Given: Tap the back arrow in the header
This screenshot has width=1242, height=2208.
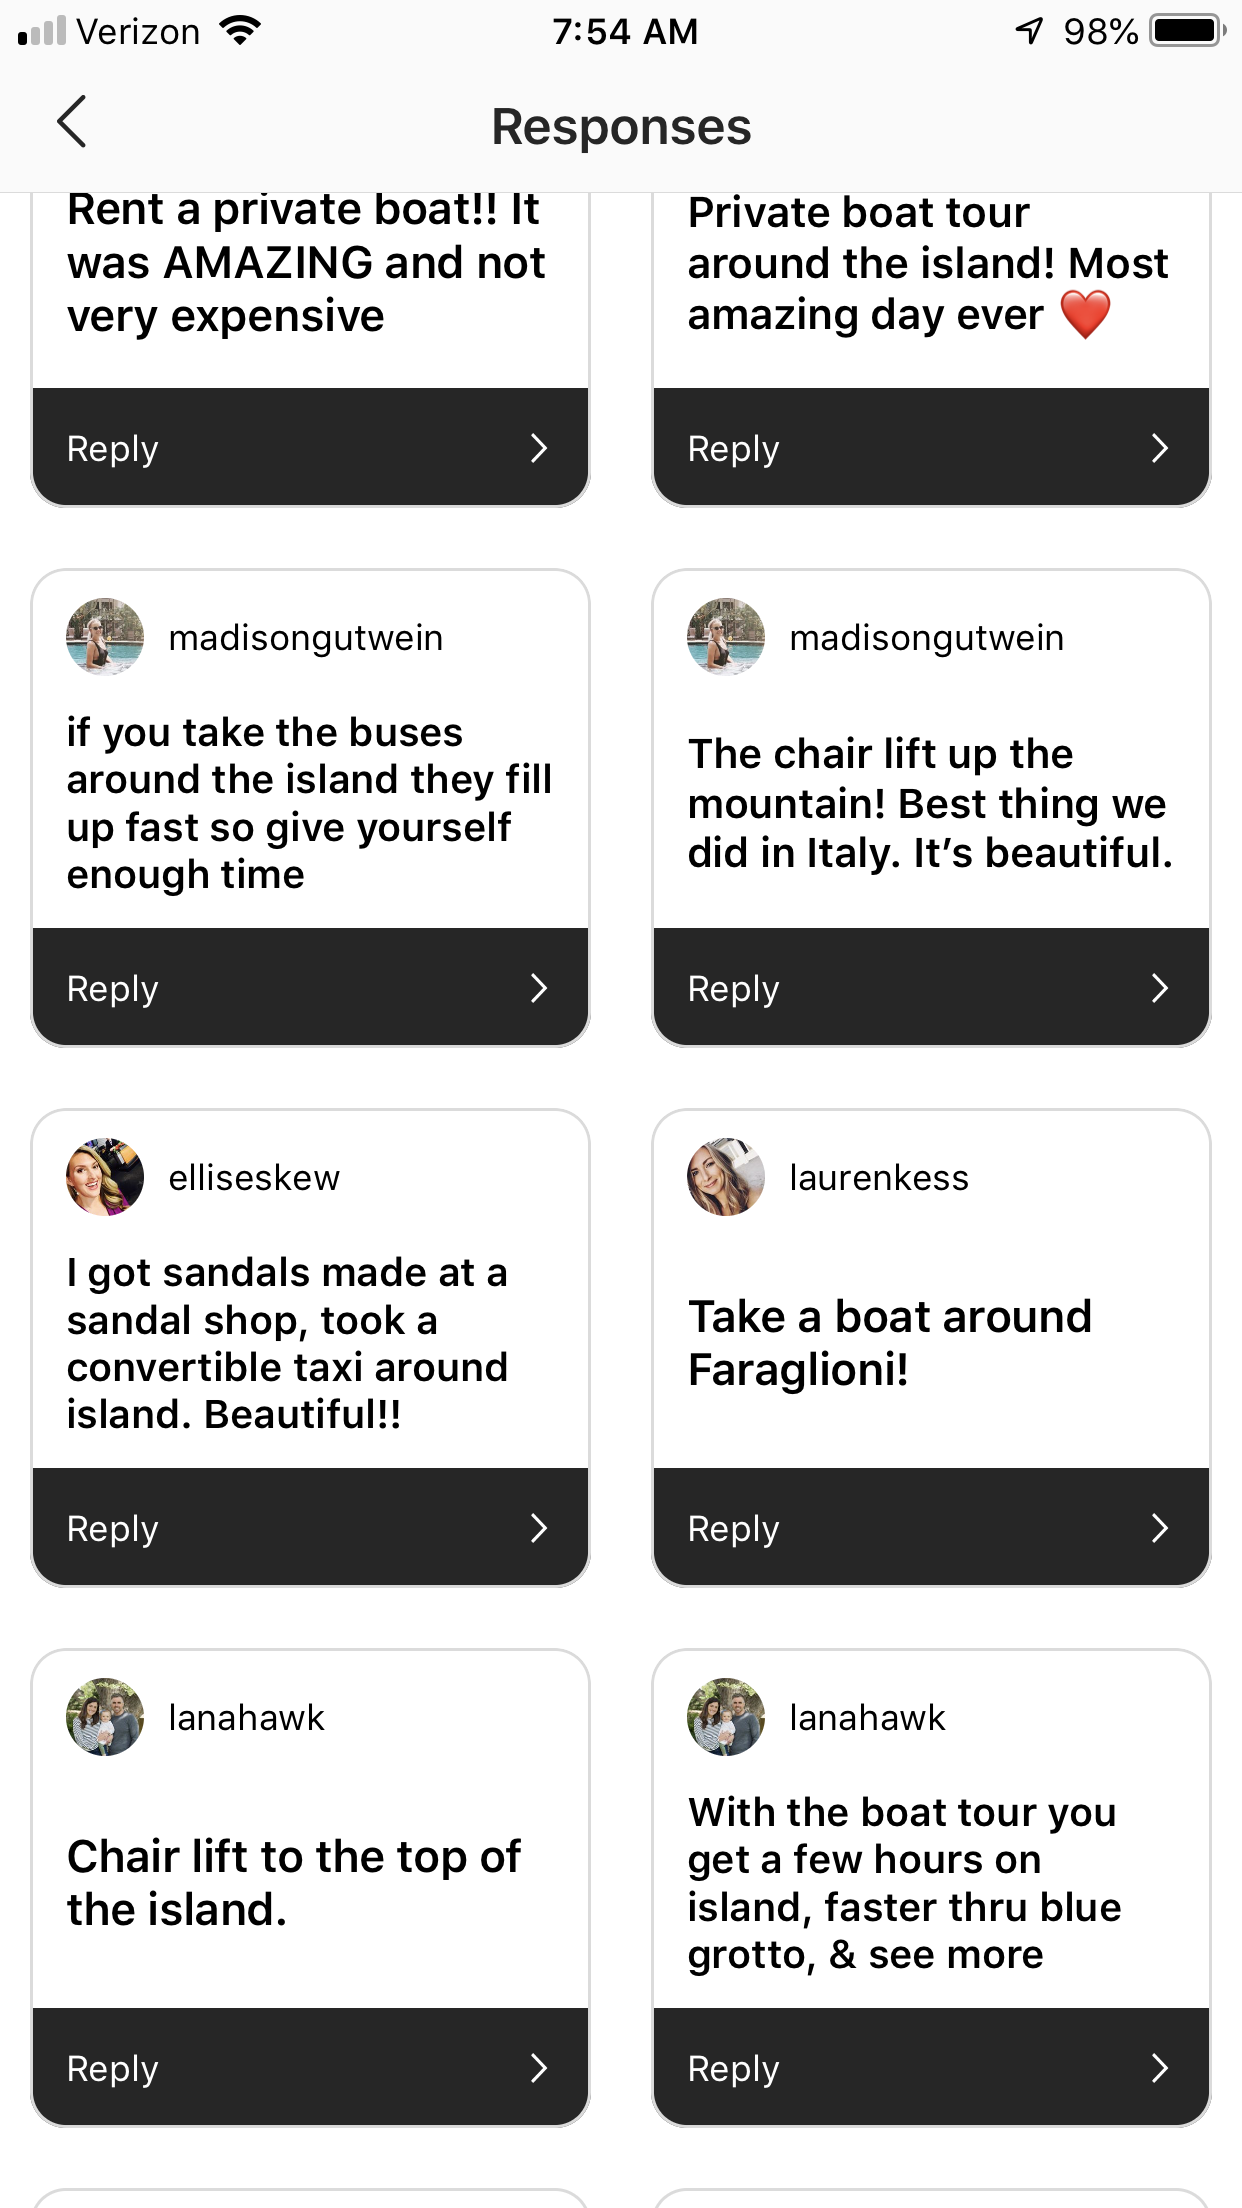Looking at the screenshot, I should (x=72, y=123).
